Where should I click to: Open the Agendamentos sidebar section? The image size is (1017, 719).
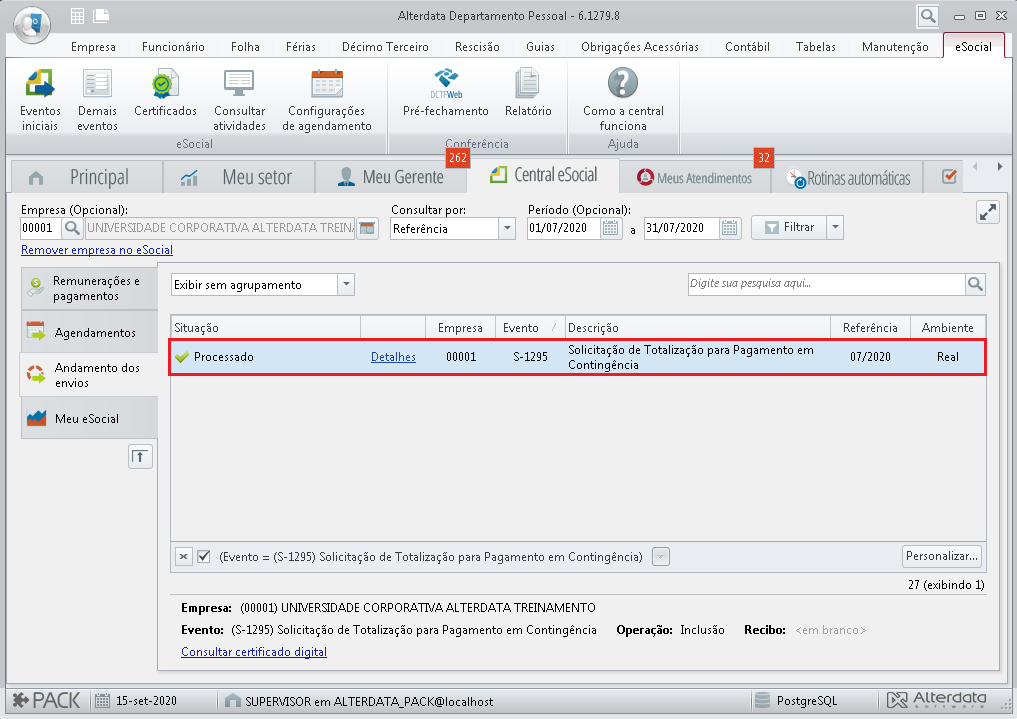(x=90, y=333)
